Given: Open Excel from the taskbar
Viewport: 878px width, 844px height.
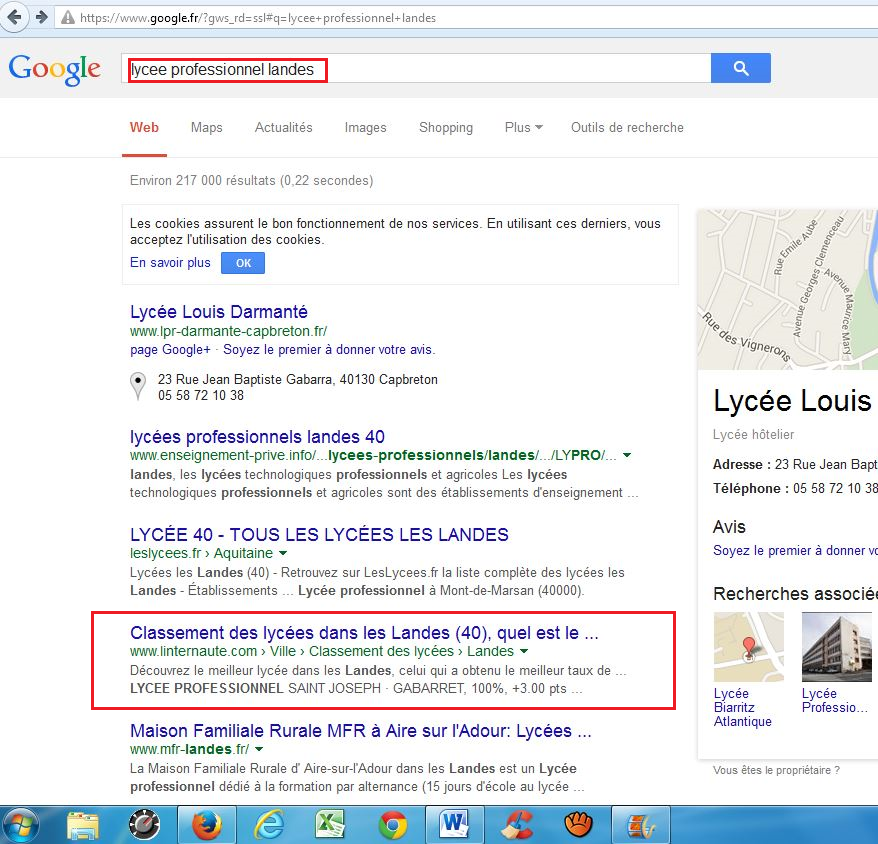Looking at the screenshot, I should (330, 825).
